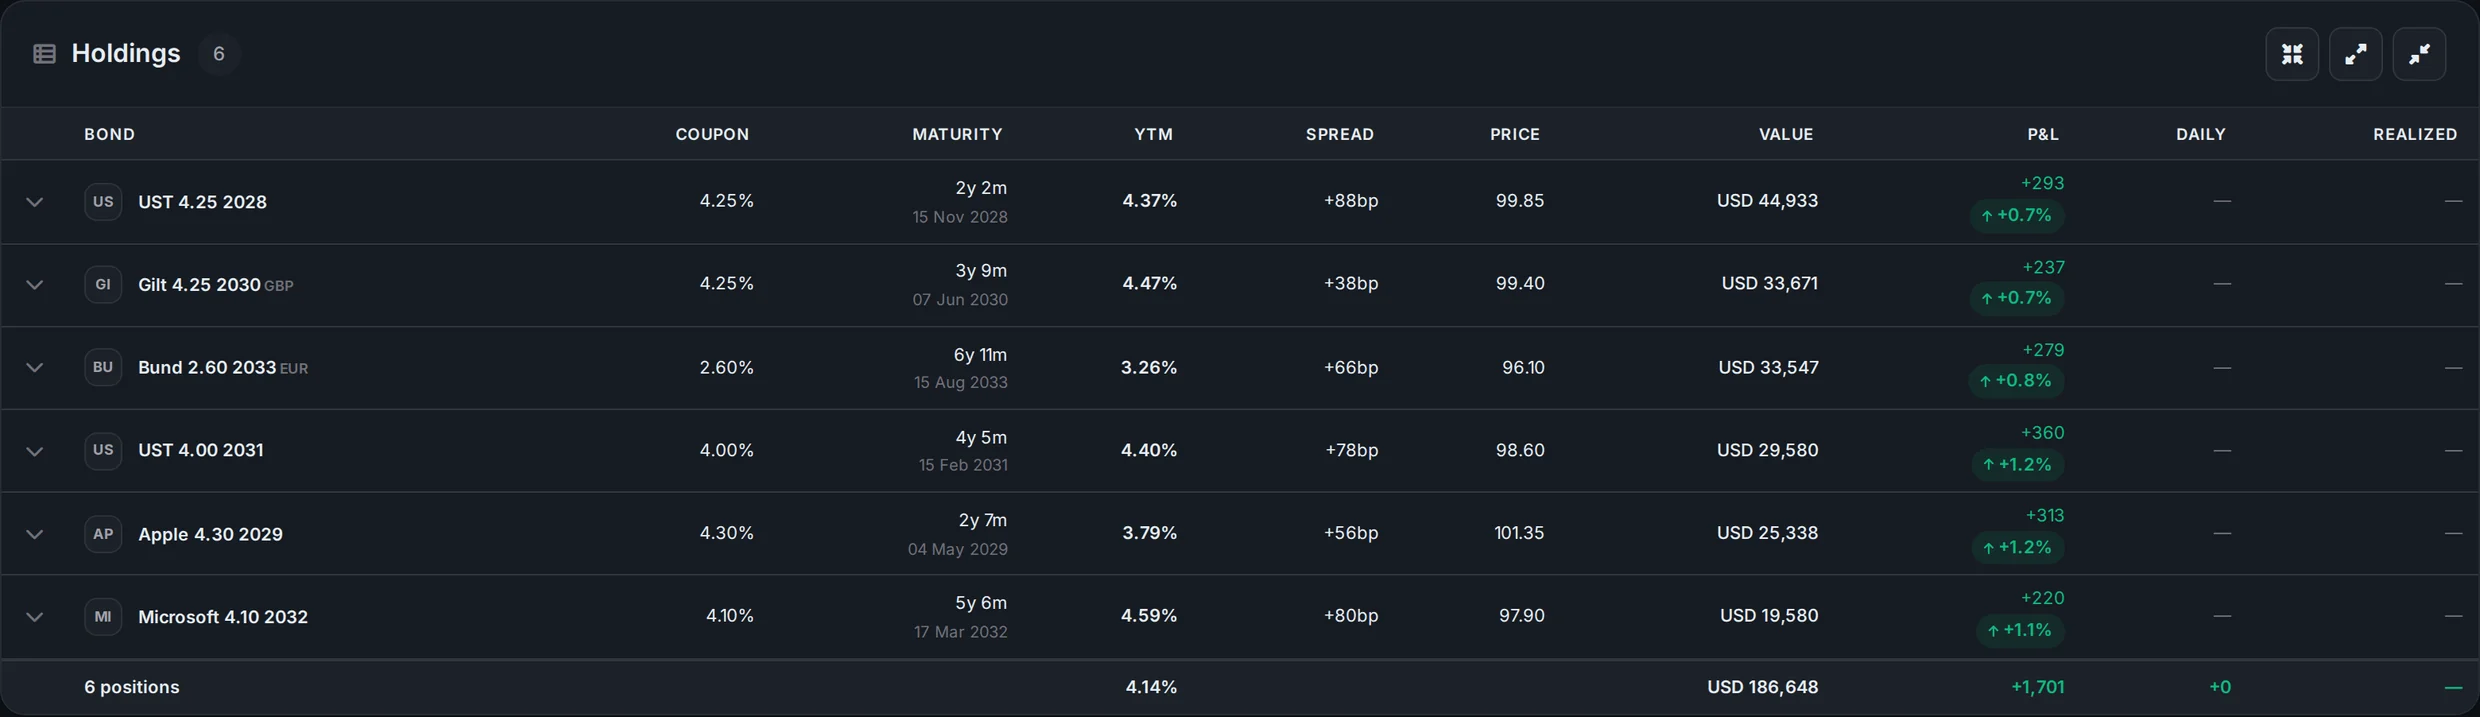Image resolution: width=2480 pixels, height=717 pixels.
Task: Sort by the COUPON column header
Action: [x=712, y=134]
